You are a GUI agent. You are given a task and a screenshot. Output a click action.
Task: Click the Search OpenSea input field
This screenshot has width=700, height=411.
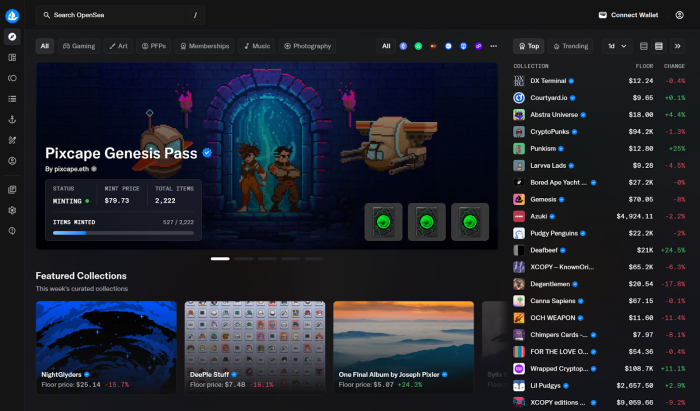[121, 15]
